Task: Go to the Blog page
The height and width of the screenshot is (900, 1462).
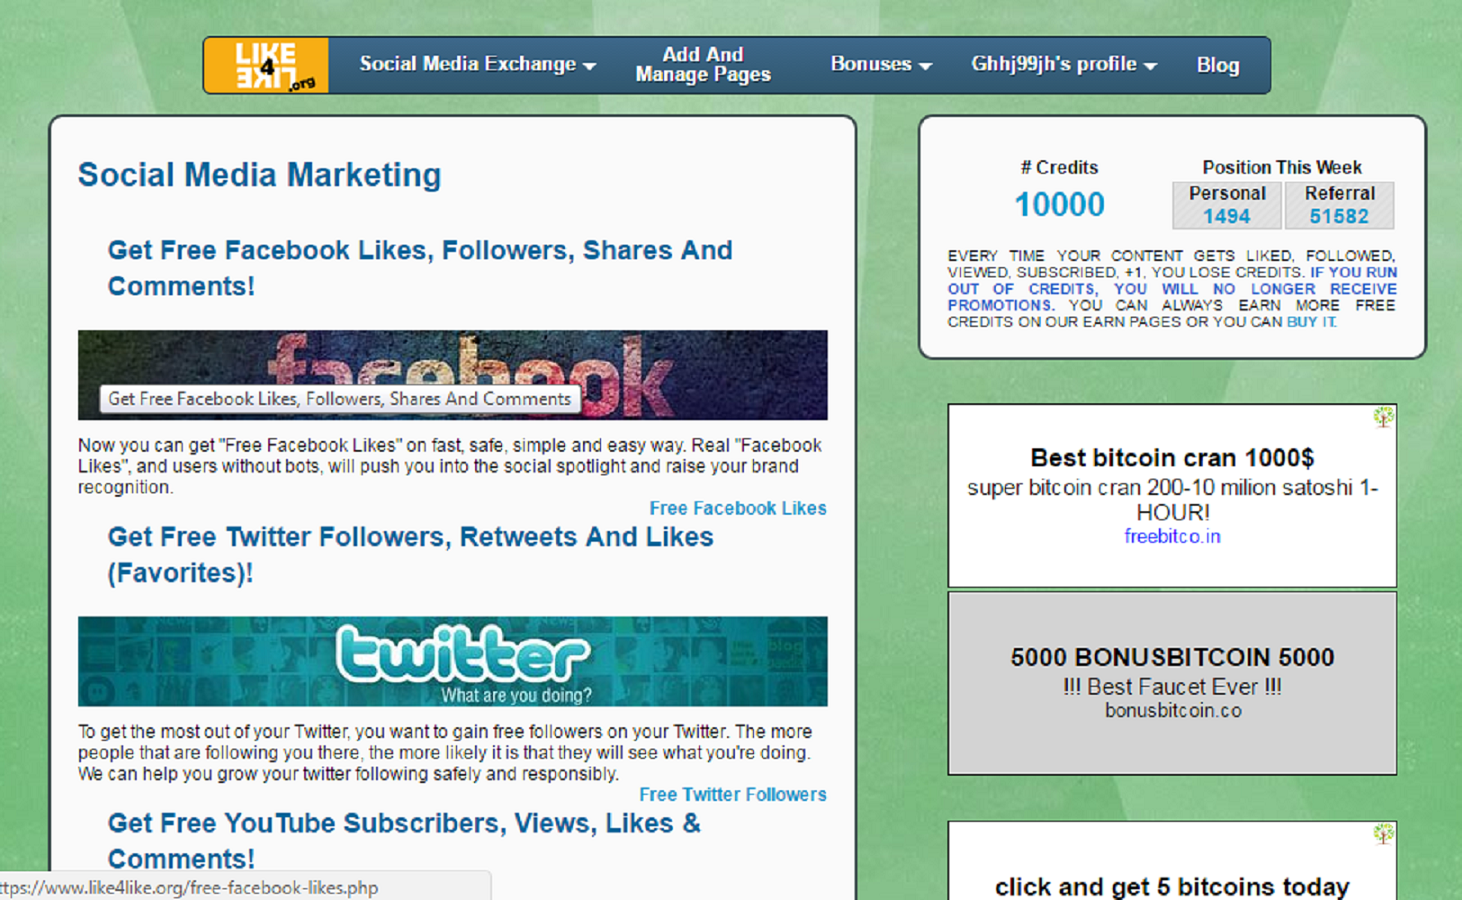Action: [x=1218, y=65]
